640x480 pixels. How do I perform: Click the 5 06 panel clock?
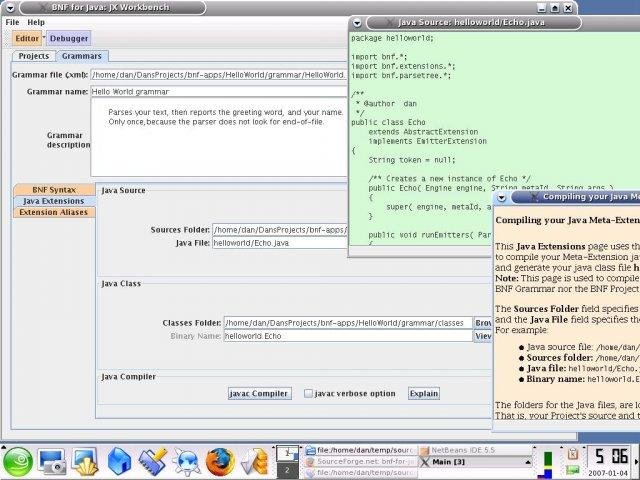[x=611, y=456]
